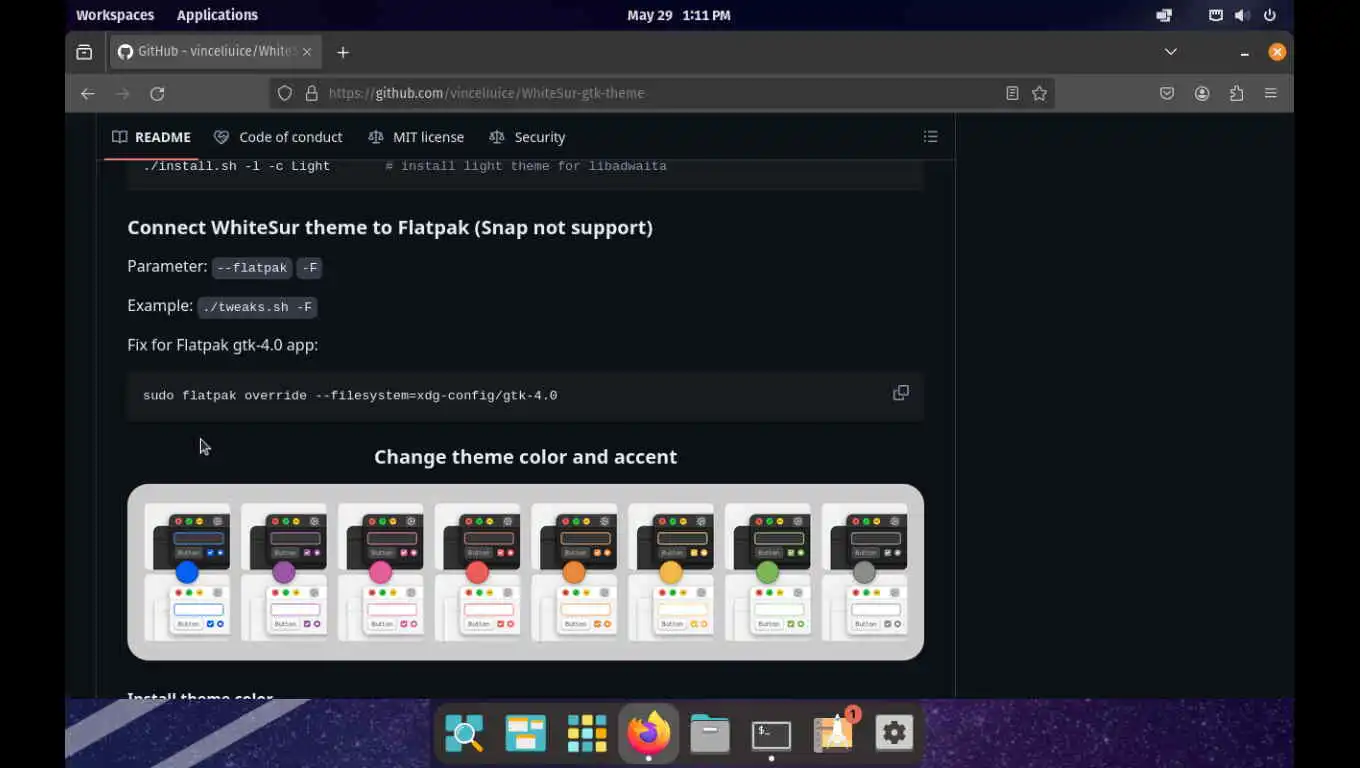Select the blue accent color circle
Screen dimensions: 1360x768
pyautogui.click(x=187, y=572)
